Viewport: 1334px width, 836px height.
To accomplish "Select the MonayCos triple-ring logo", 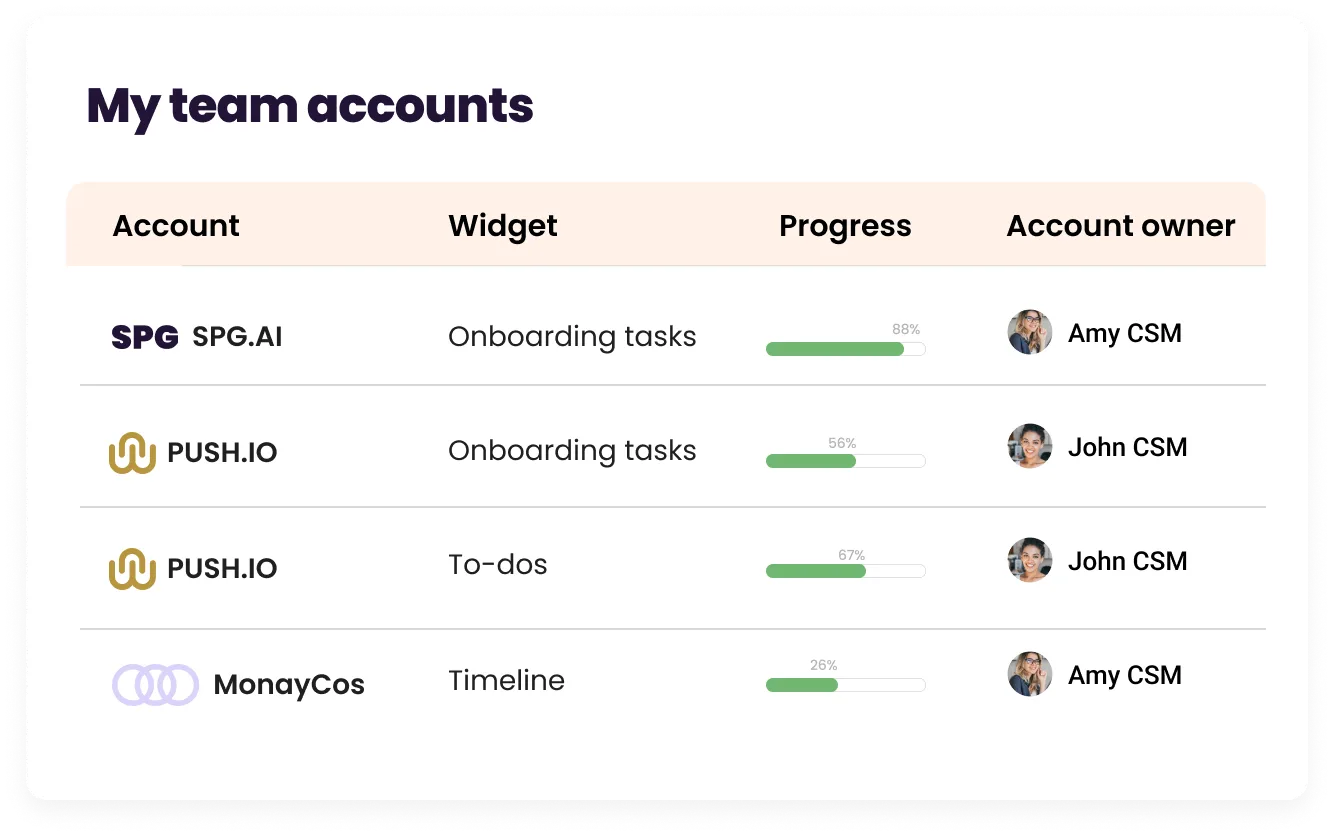I will pos(155,685).
